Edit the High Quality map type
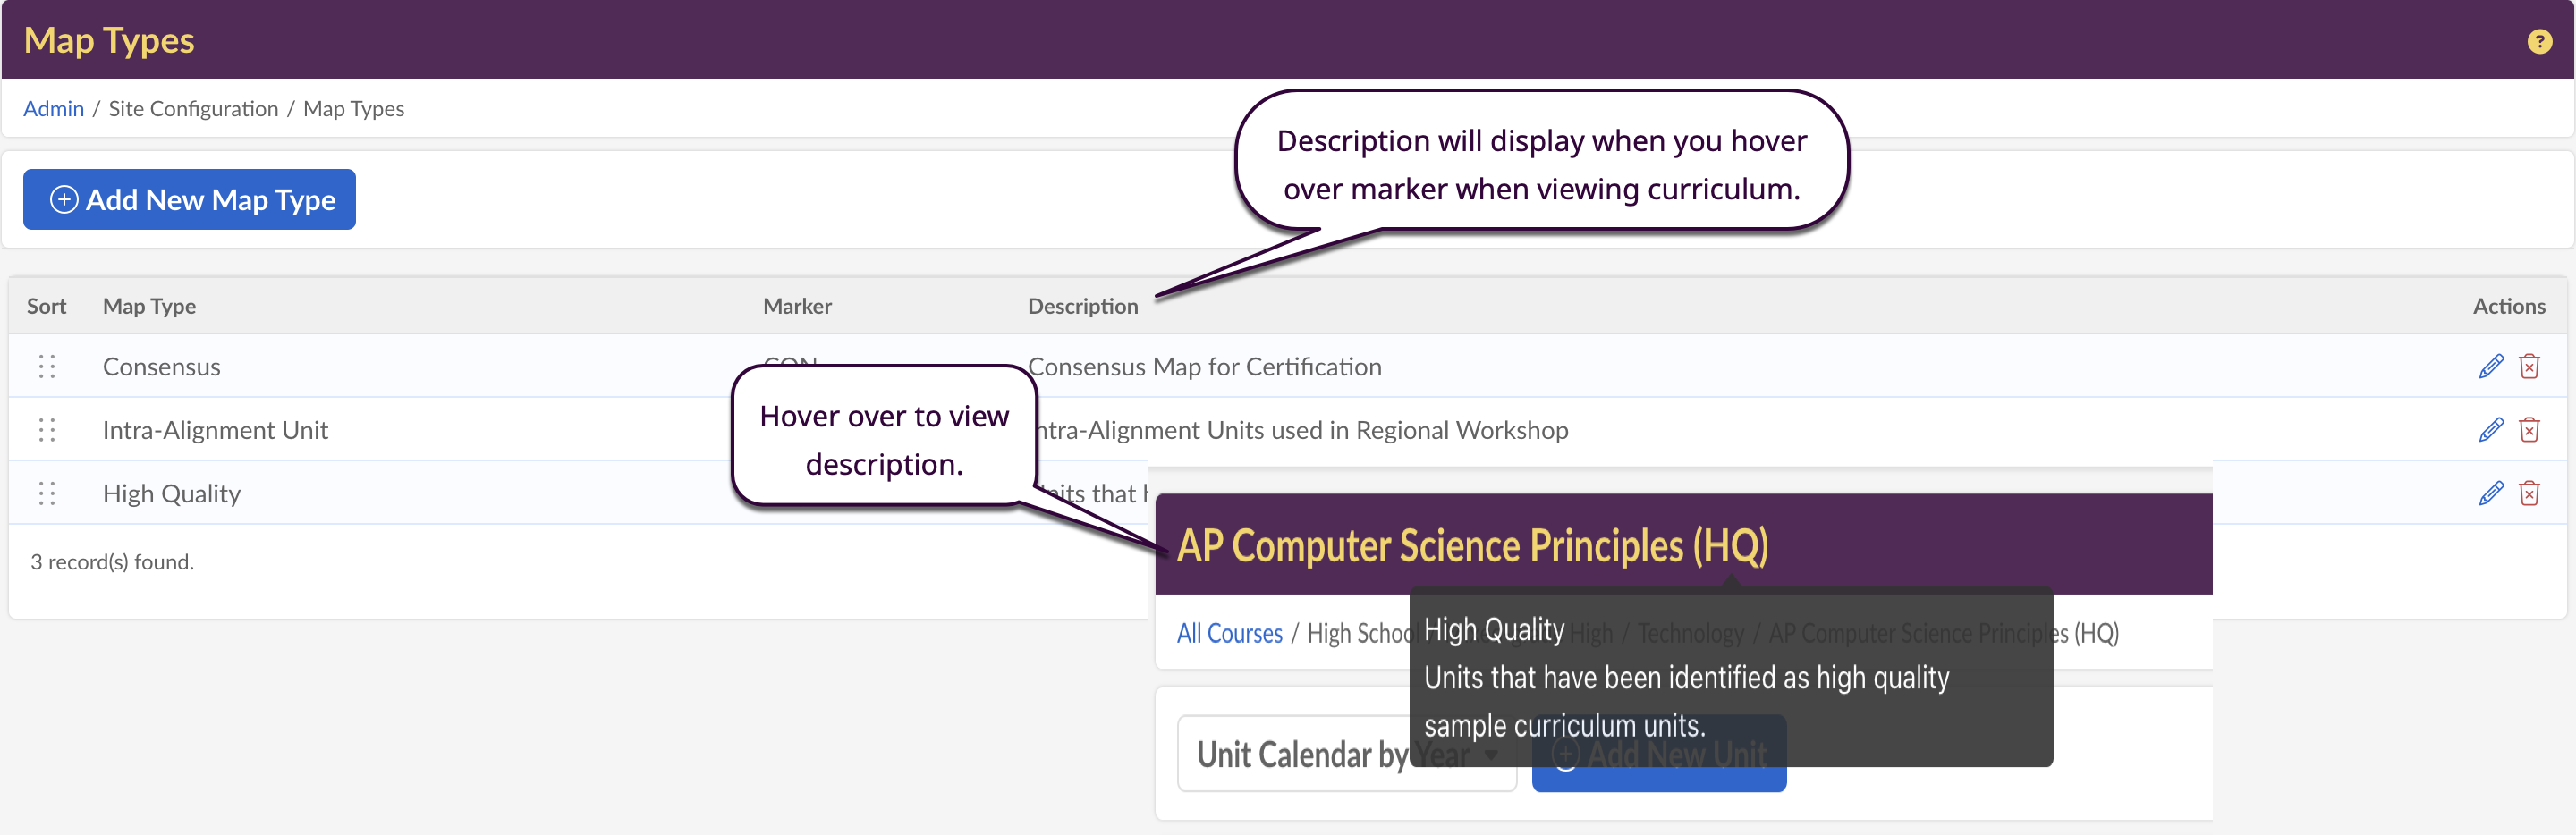The image size is (2576, 835). point(2490,493)
